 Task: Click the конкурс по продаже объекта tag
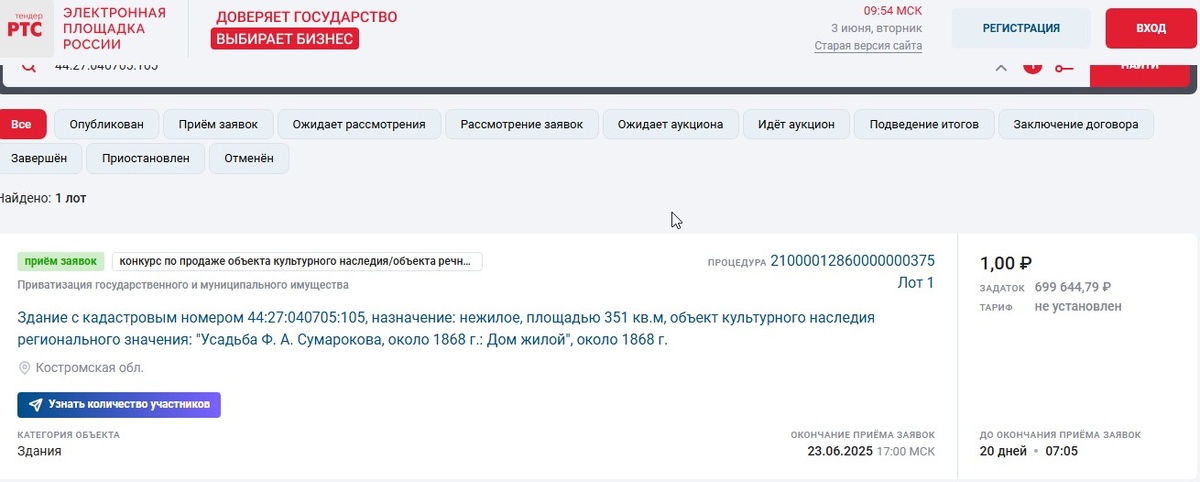(297, 261)
